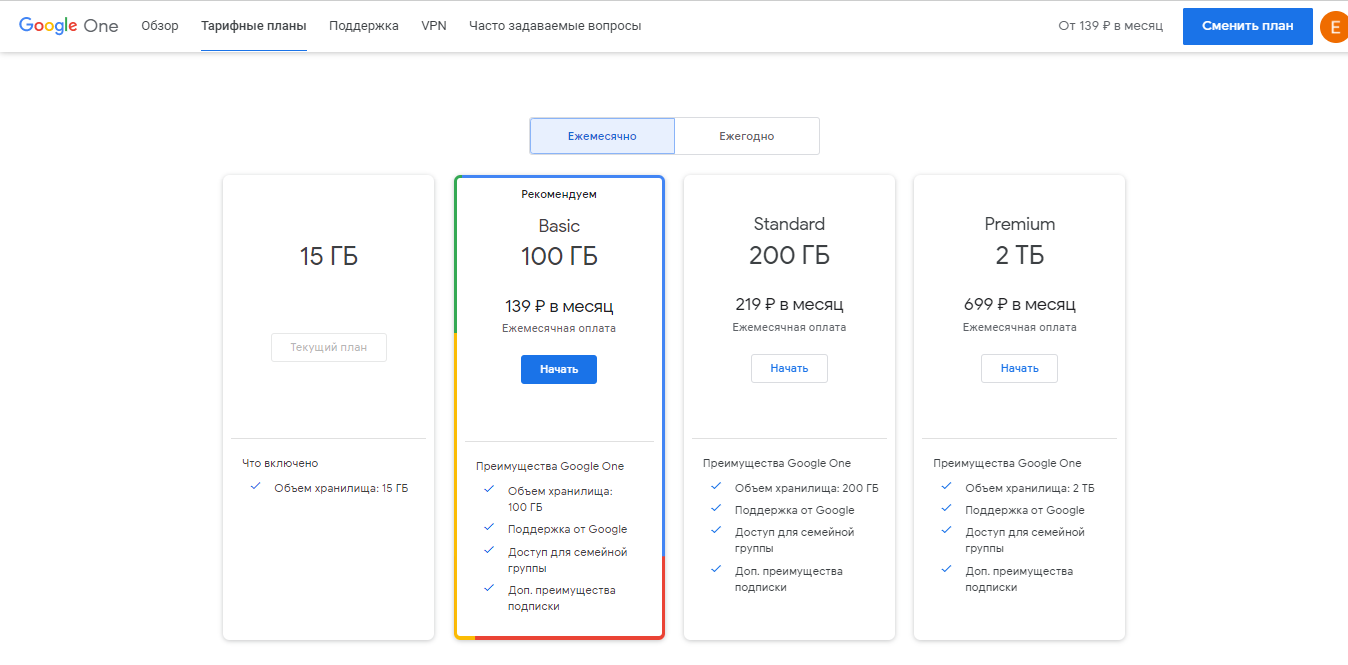Click the text От 139 ₽ в месяц
The height and width of the screenshot is (665, 1348).
1110,26
